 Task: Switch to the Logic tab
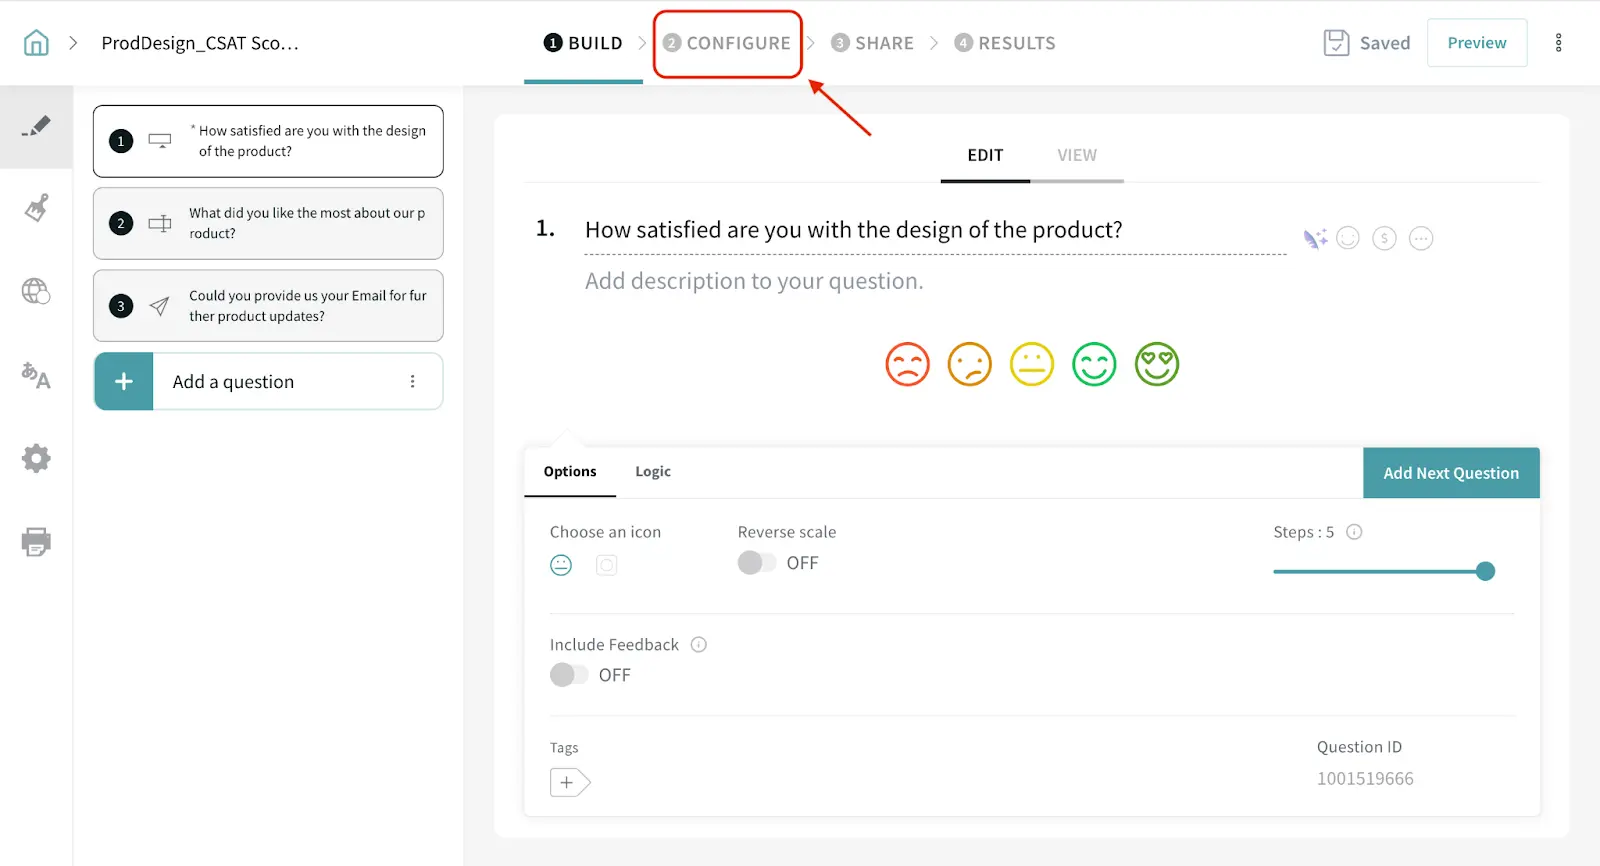(652, 472)
